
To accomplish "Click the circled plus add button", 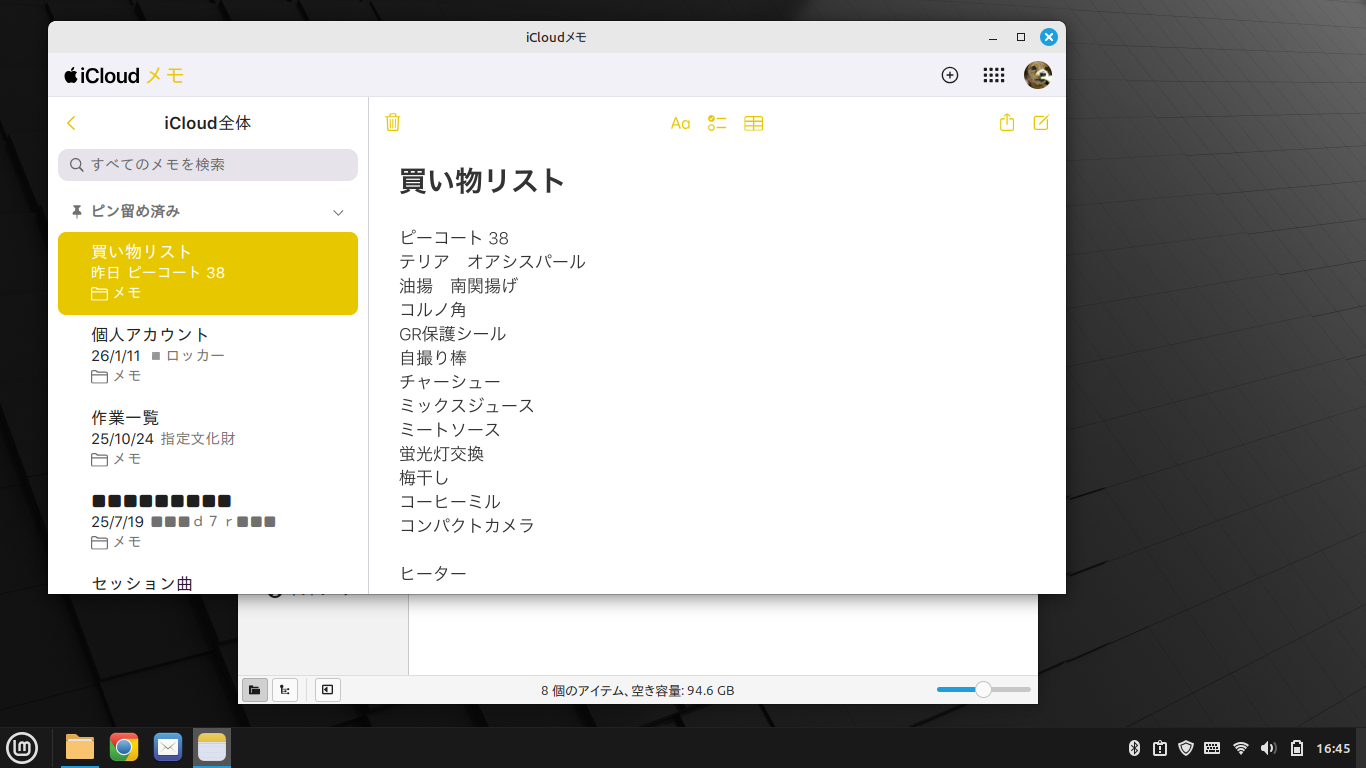I will click(x=950, y=75).
